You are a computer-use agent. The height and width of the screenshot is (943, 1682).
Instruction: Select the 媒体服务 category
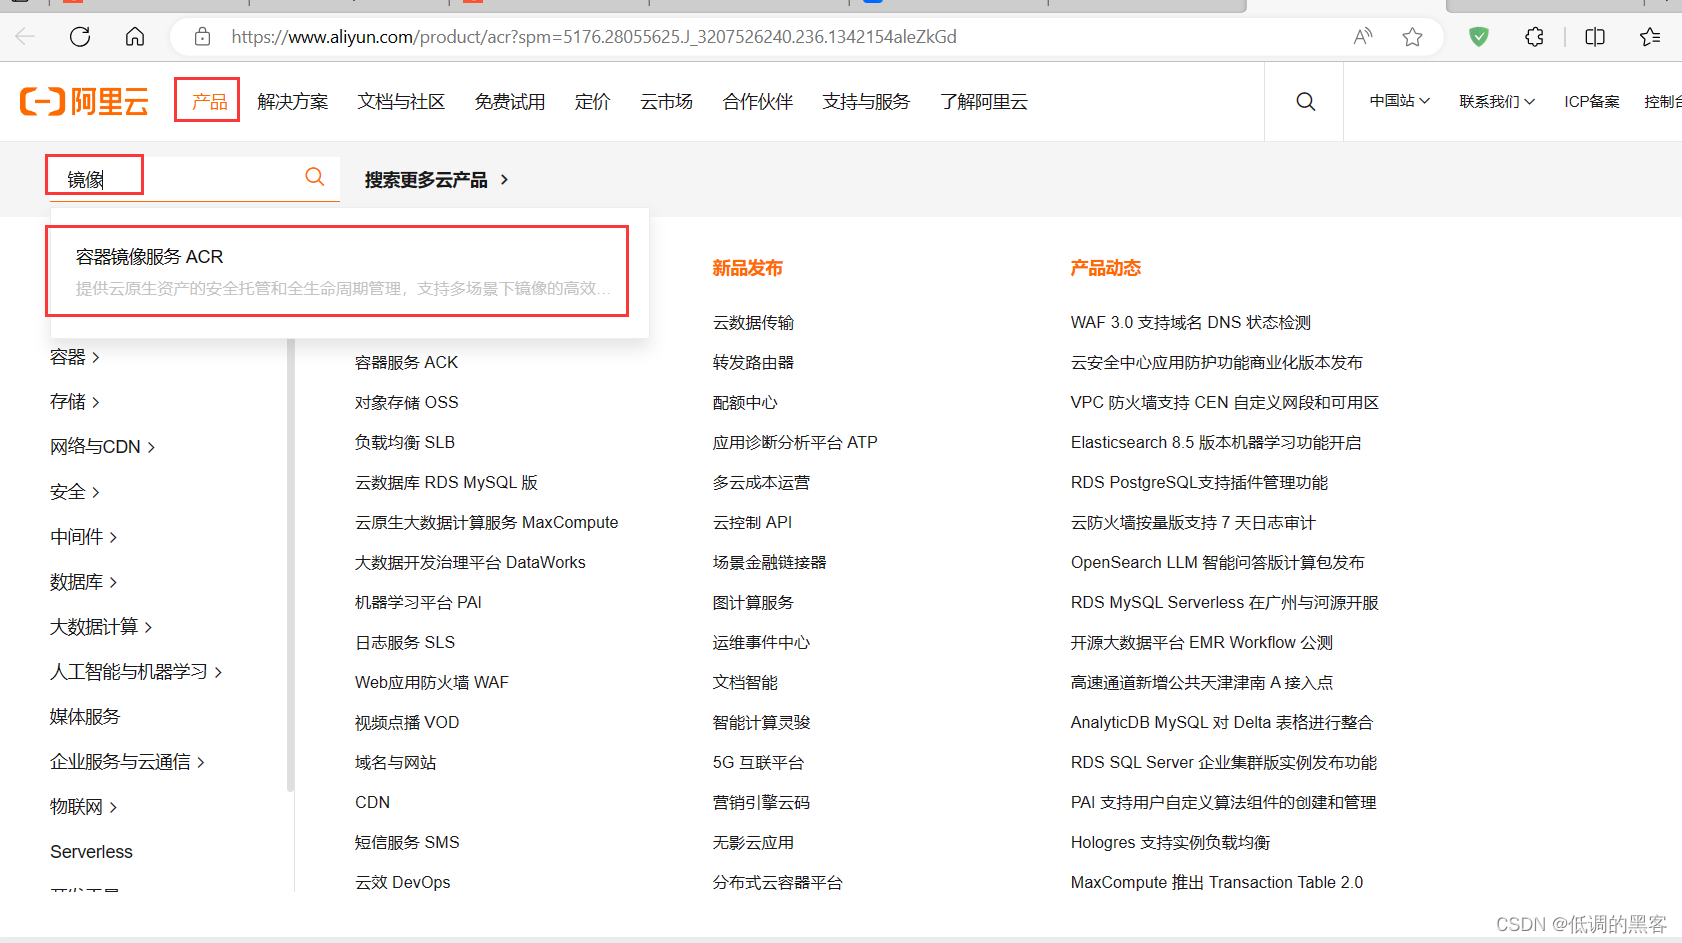(x=85, y=717)
